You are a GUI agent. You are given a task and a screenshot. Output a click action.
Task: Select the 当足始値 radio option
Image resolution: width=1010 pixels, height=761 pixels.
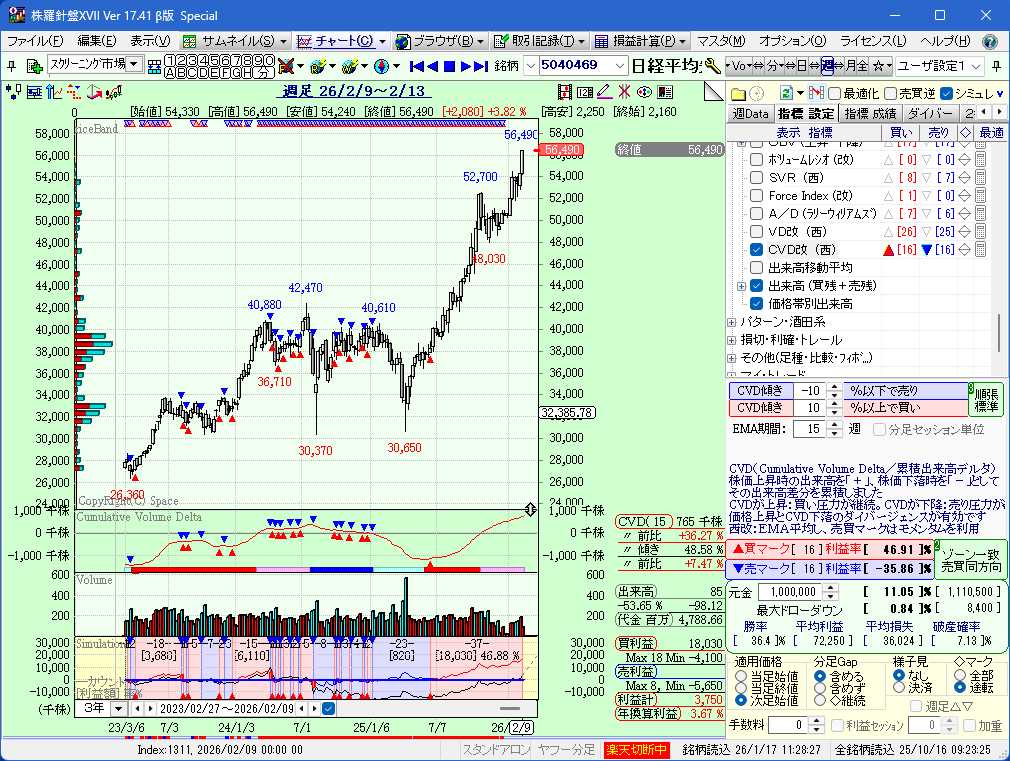point(741,676)
